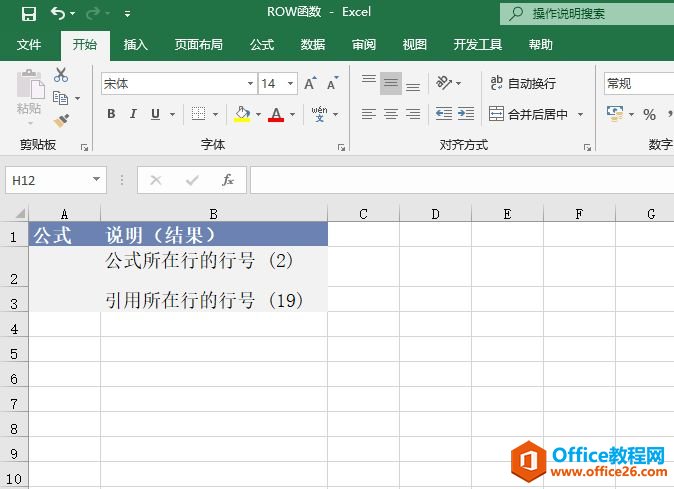This screenshot has width=674, height=489.
Task: Click cell with 引用所在行的行号 (19)
Action: [x=214, y=299]
